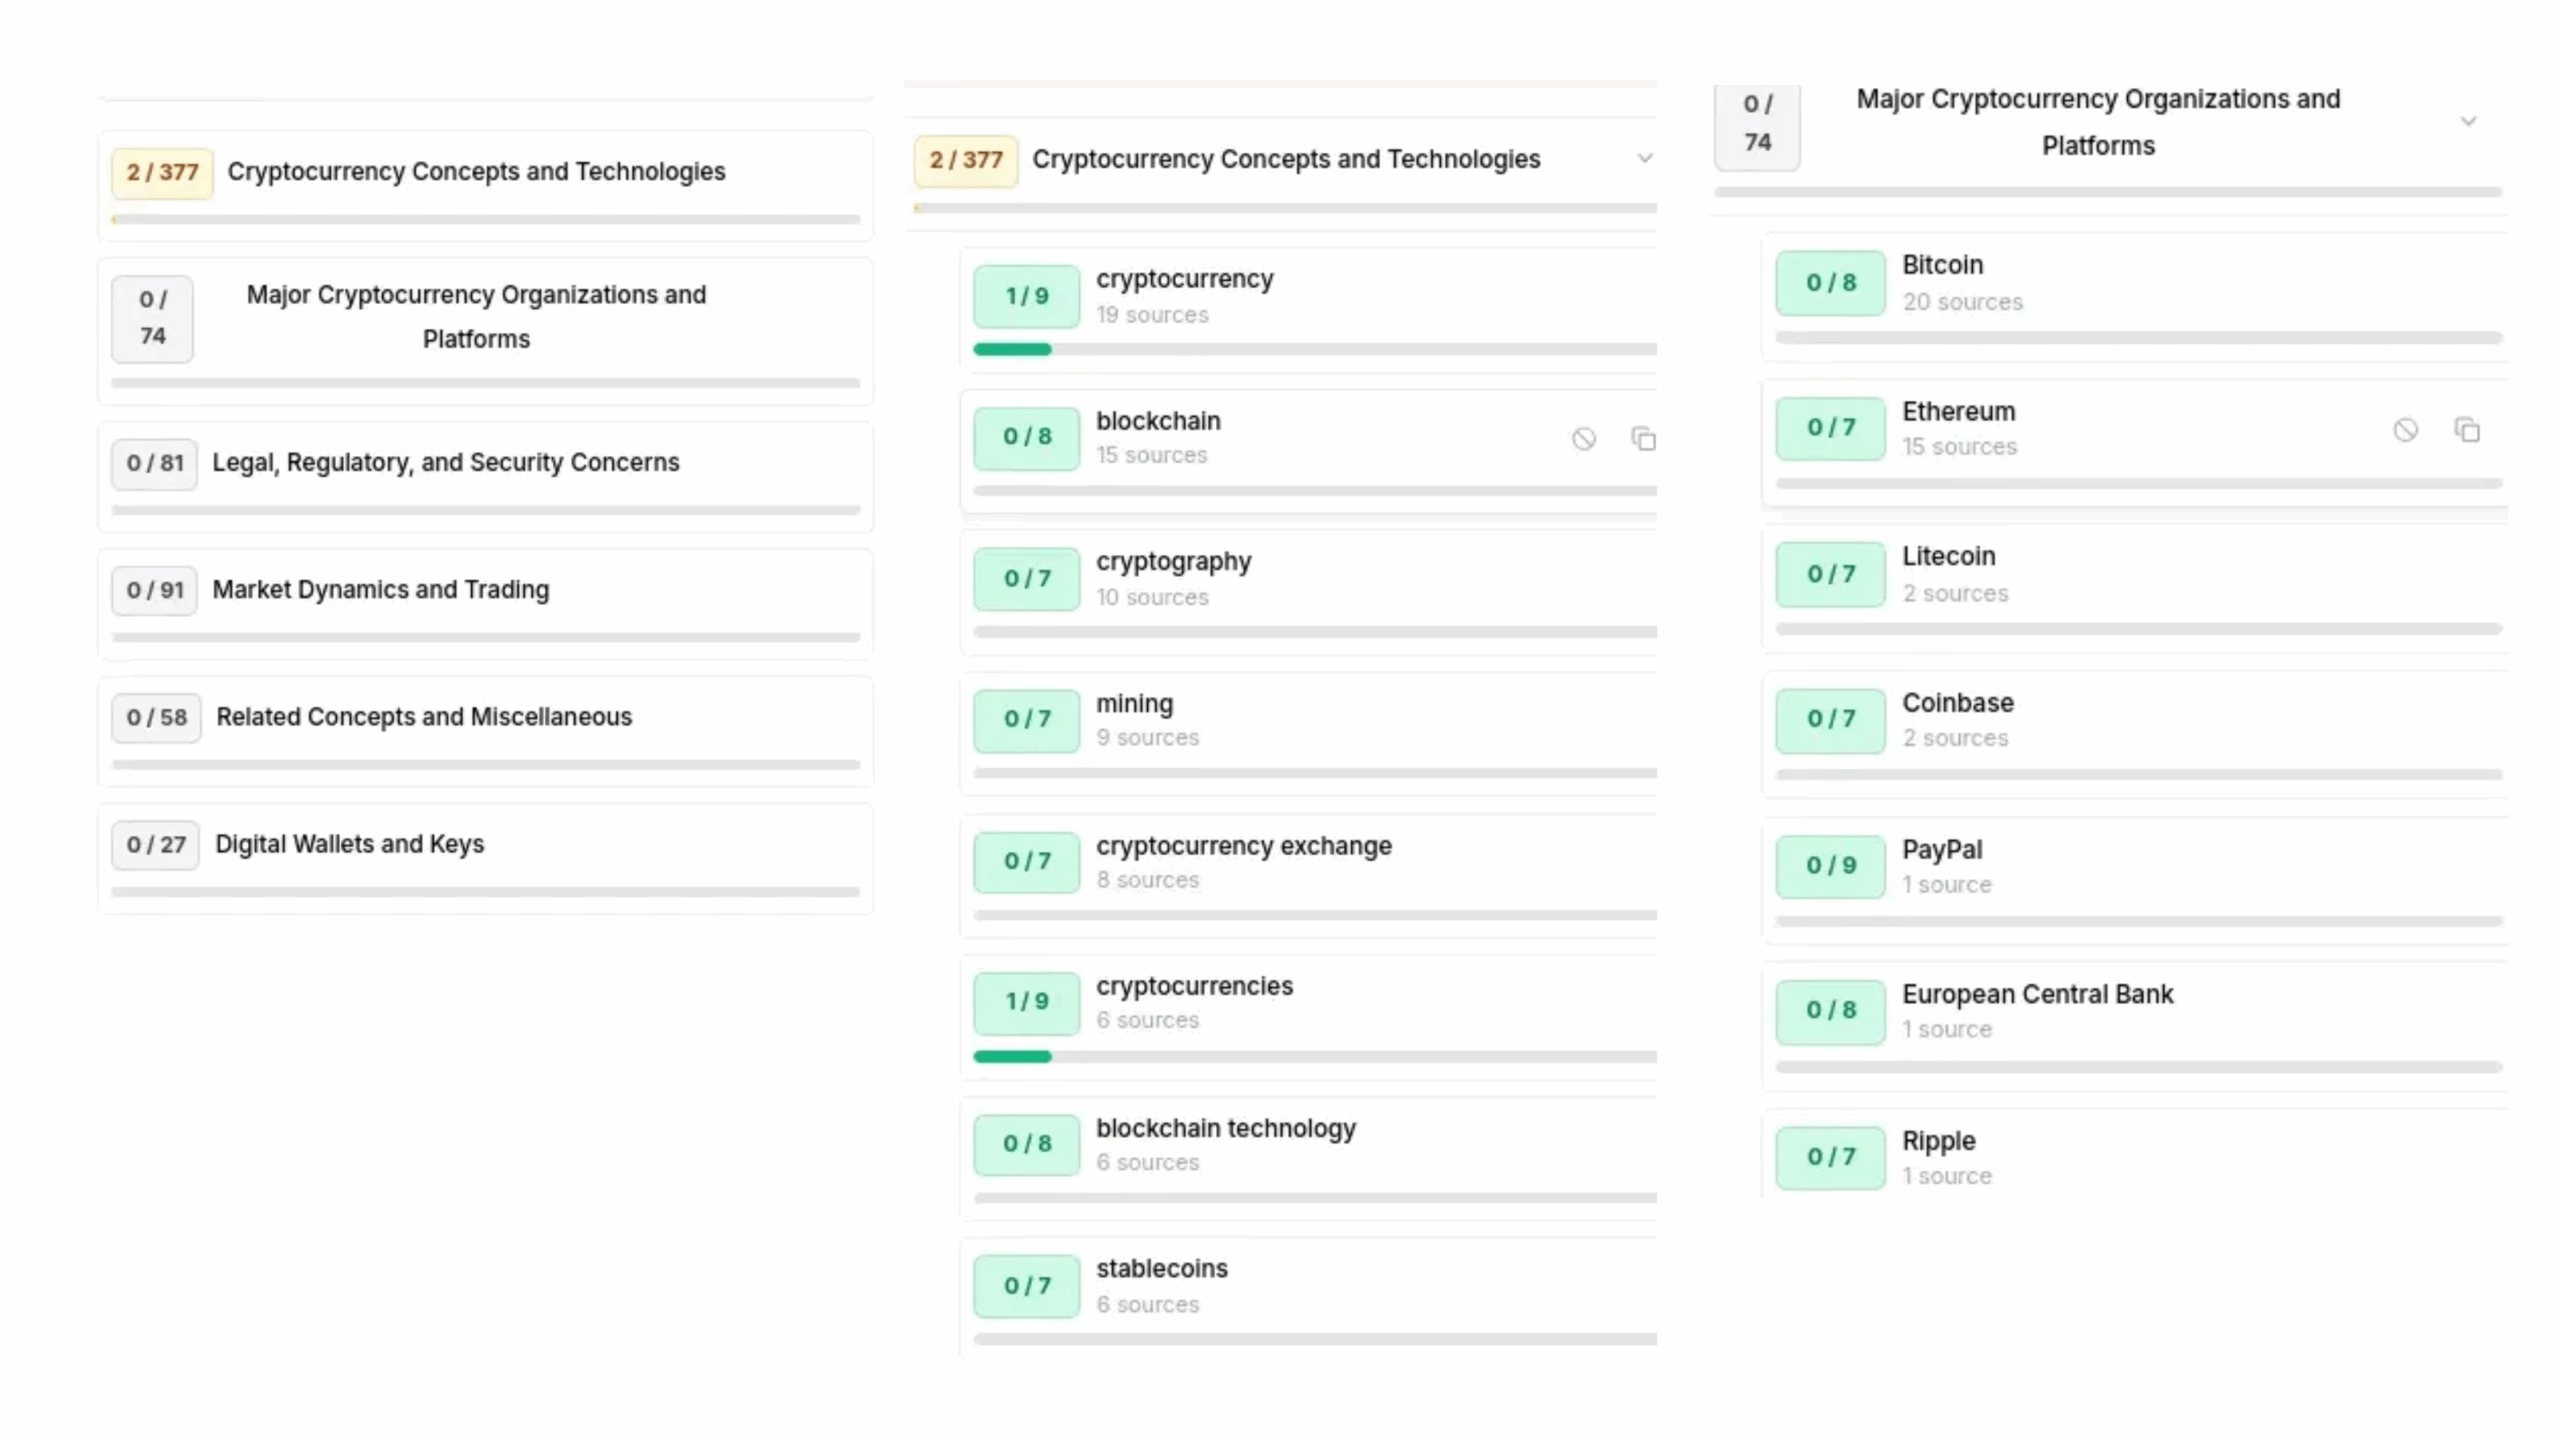Select Related Concepts and Miscellaneous category
This screenshot has height=1440, width=2560.
(486, 731)
